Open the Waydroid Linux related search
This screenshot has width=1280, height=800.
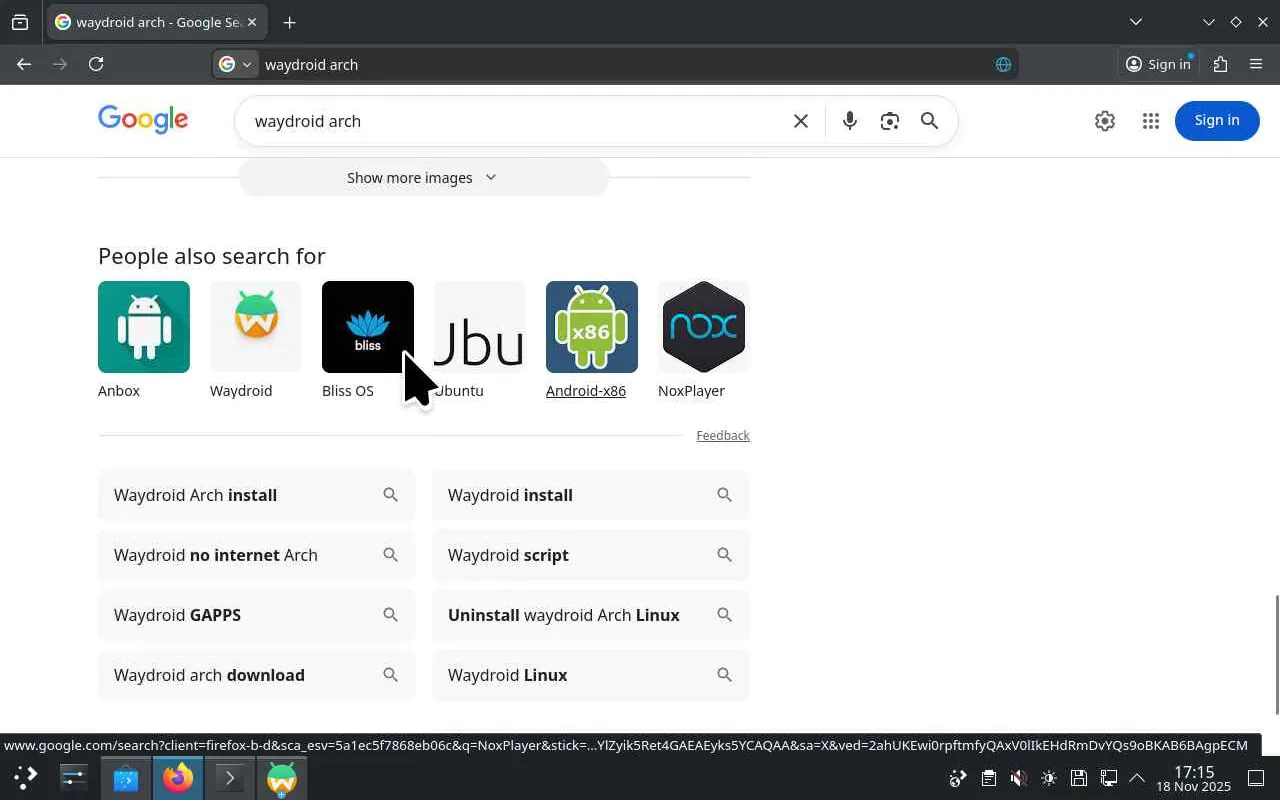click(591, 675)
